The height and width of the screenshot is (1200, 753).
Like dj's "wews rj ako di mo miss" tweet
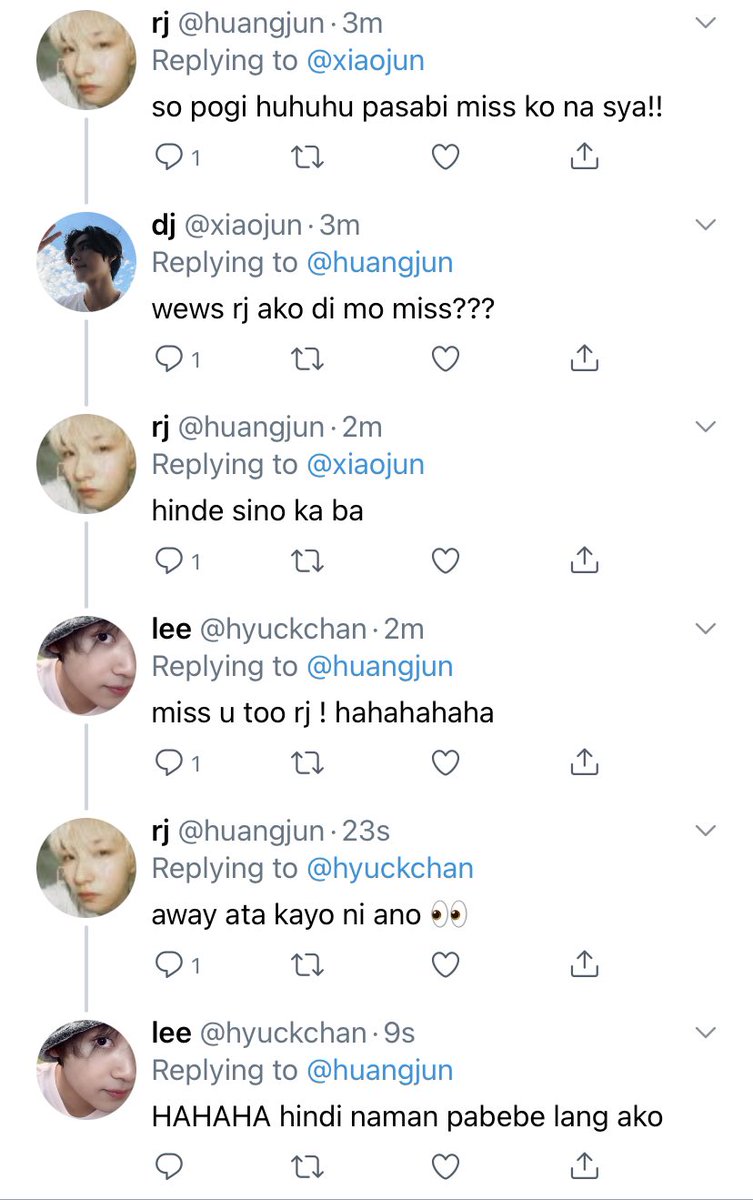445,359
